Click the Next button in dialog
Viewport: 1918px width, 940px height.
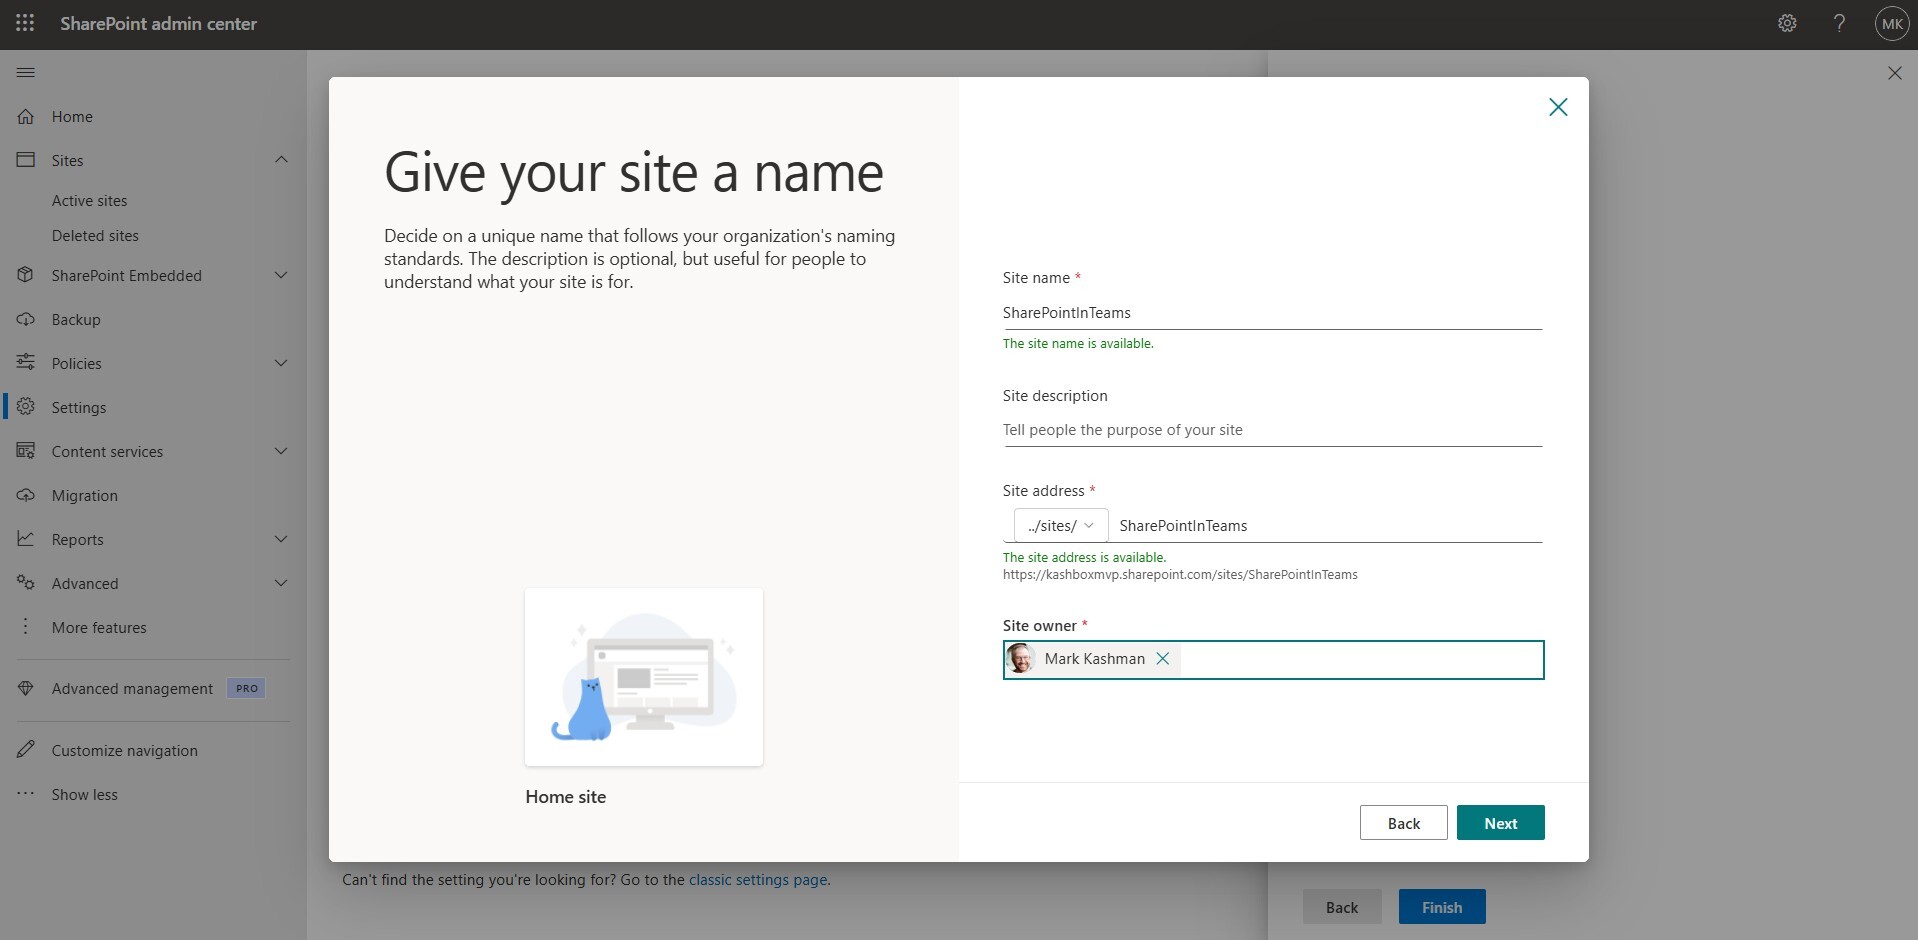pos(1500,822)
